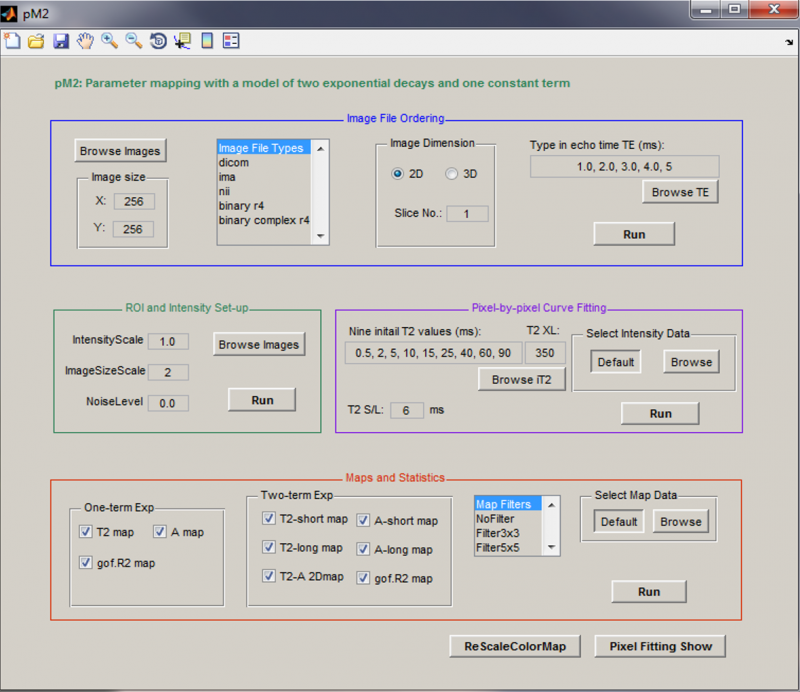This screenshot has height=692, width=800.
Task: Disable the gof.R2 map in One-term Exp
Action: pos(85,563)
